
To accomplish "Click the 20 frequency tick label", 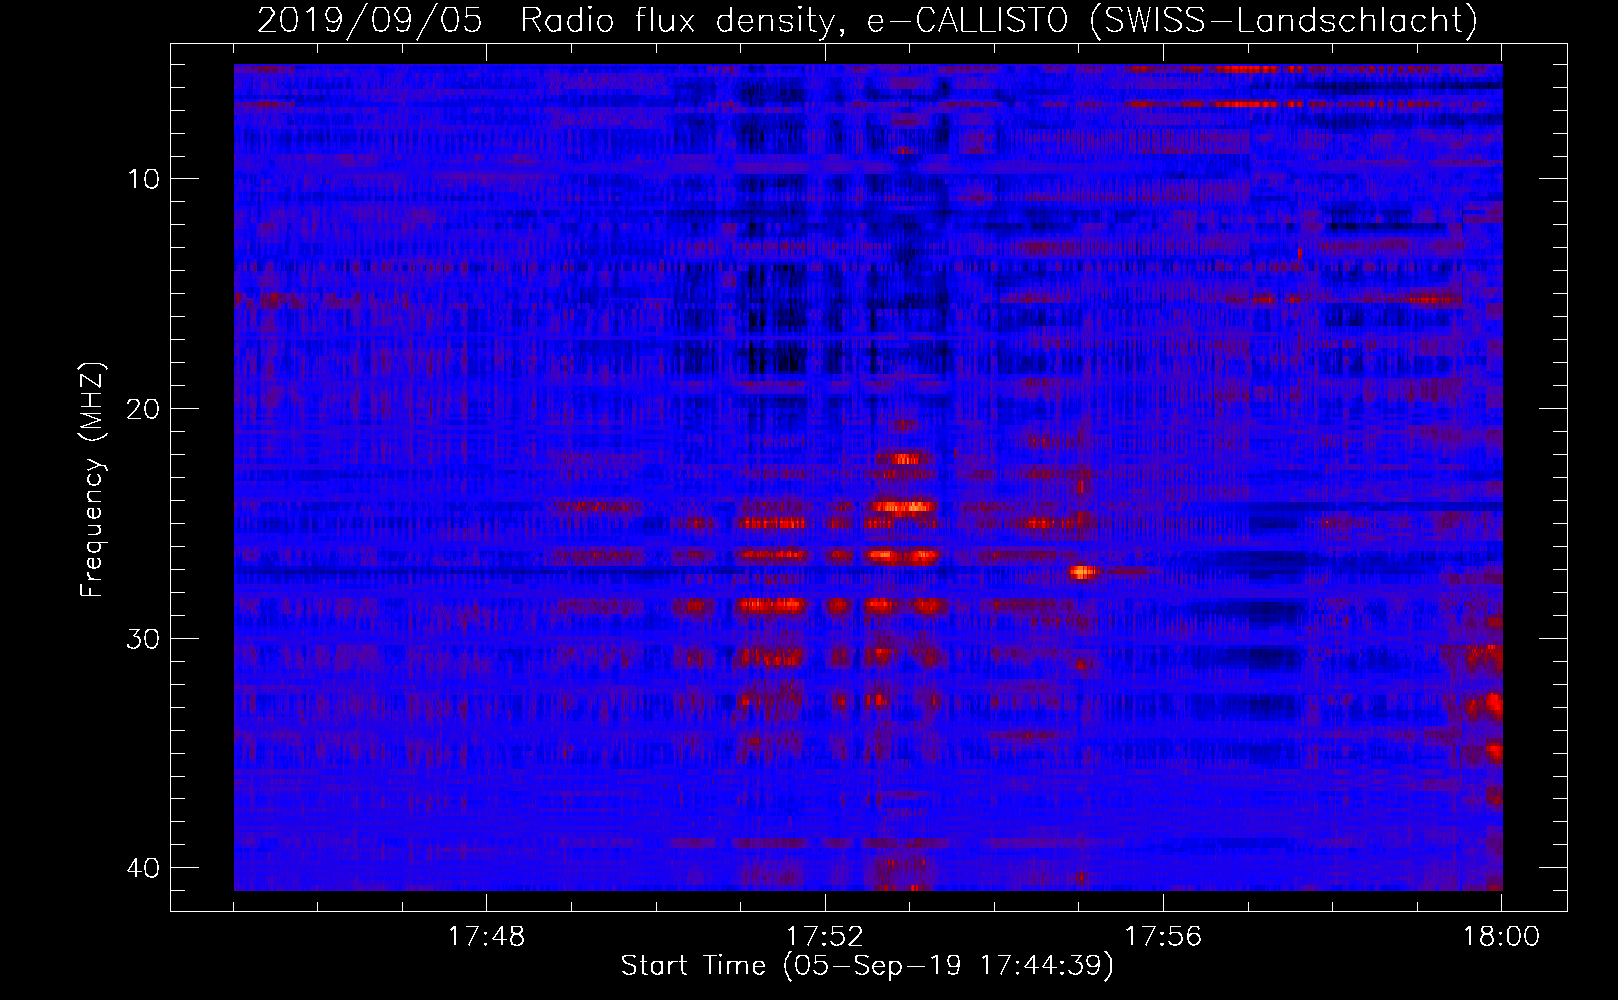I will (144, 409).
